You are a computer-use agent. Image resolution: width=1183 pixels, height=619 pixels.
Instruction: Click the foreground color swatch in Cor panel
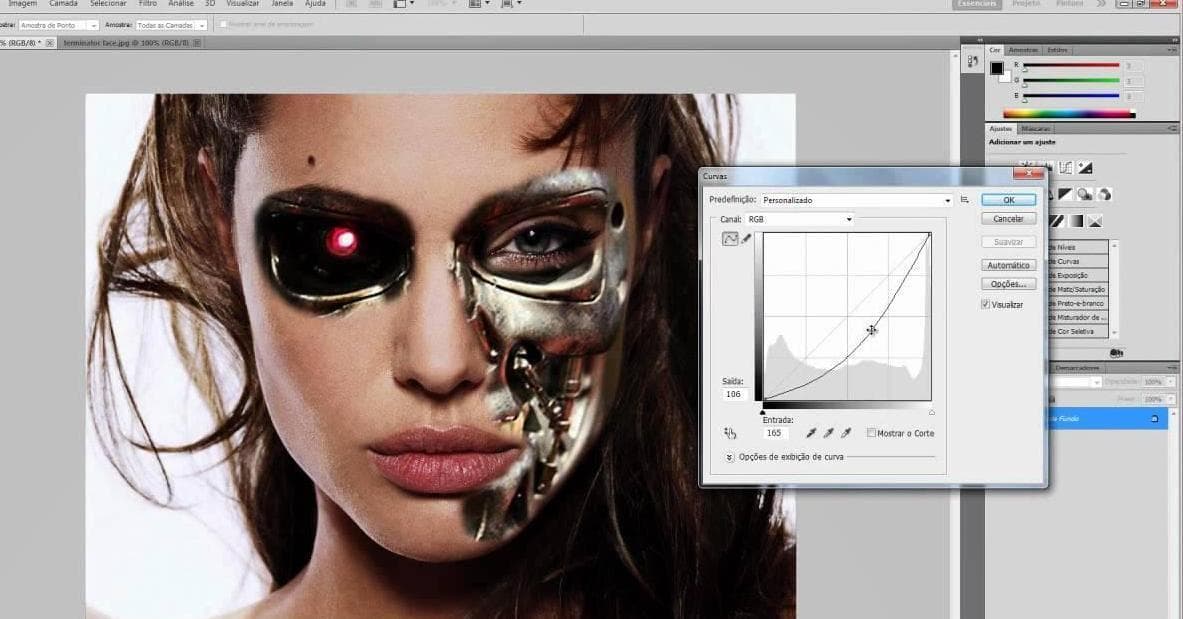996,68
